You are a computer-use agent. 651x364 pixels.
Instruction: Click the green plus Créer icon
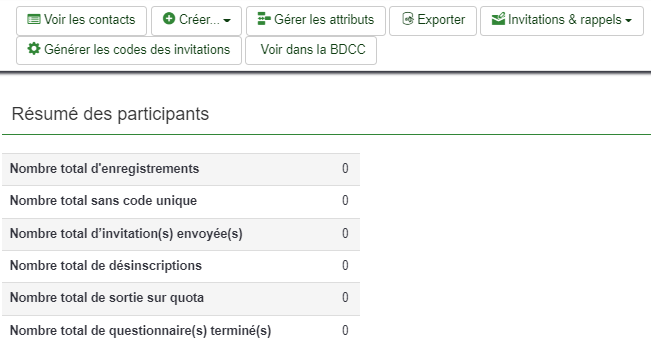169,19
